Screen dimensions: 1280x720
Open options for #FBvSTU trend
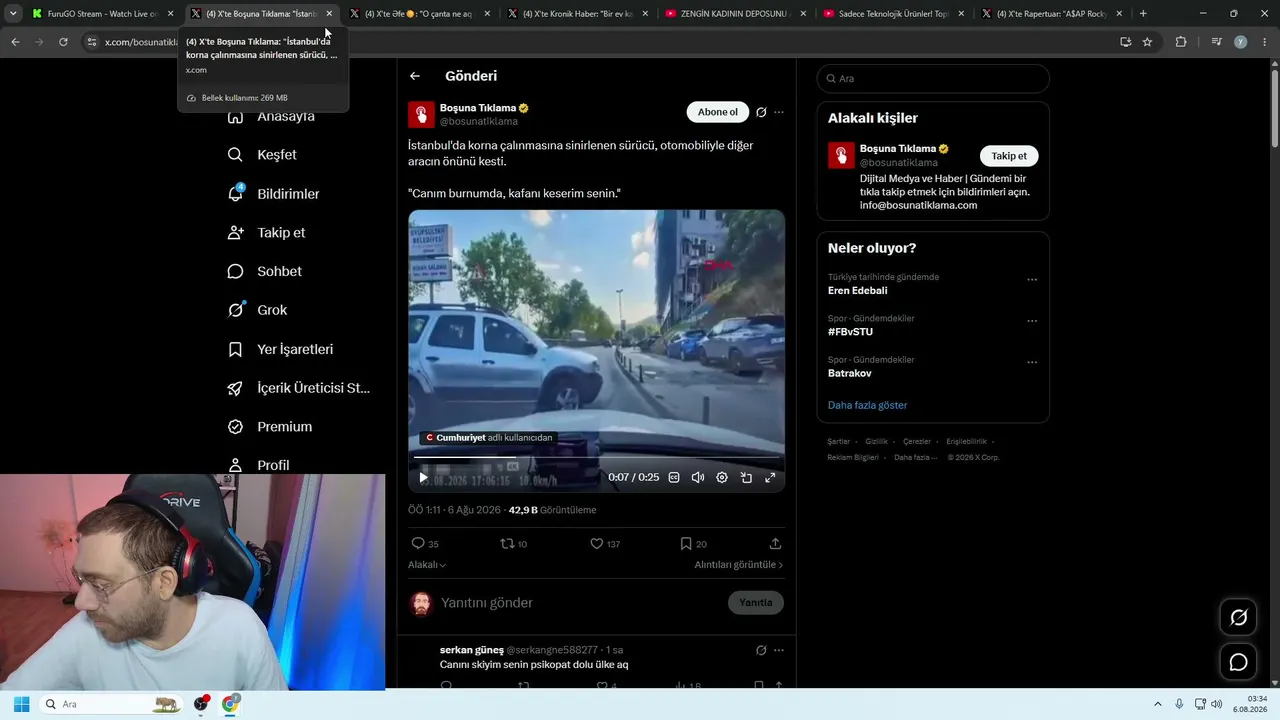[x=1032, y=320]
